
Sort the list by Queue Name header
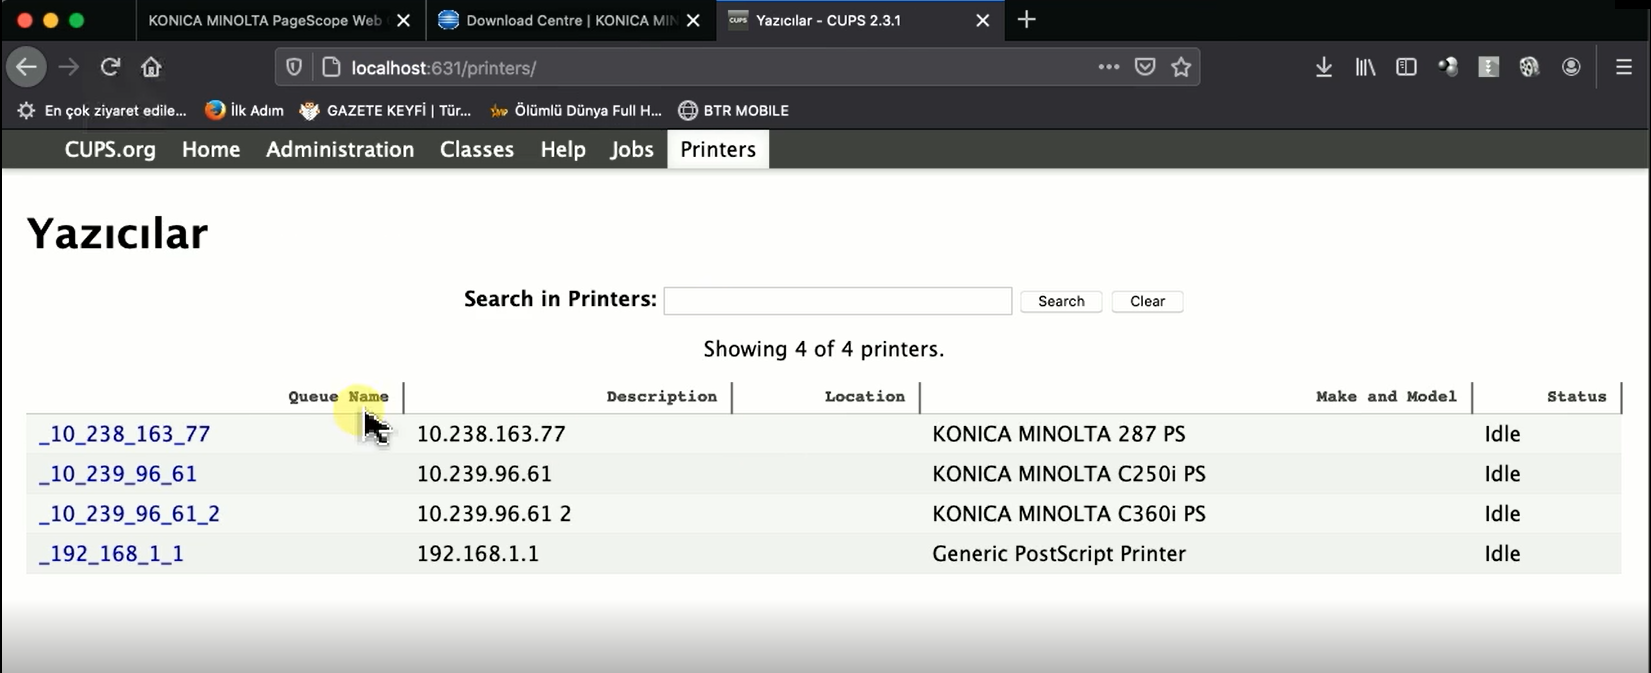point(338,397)
